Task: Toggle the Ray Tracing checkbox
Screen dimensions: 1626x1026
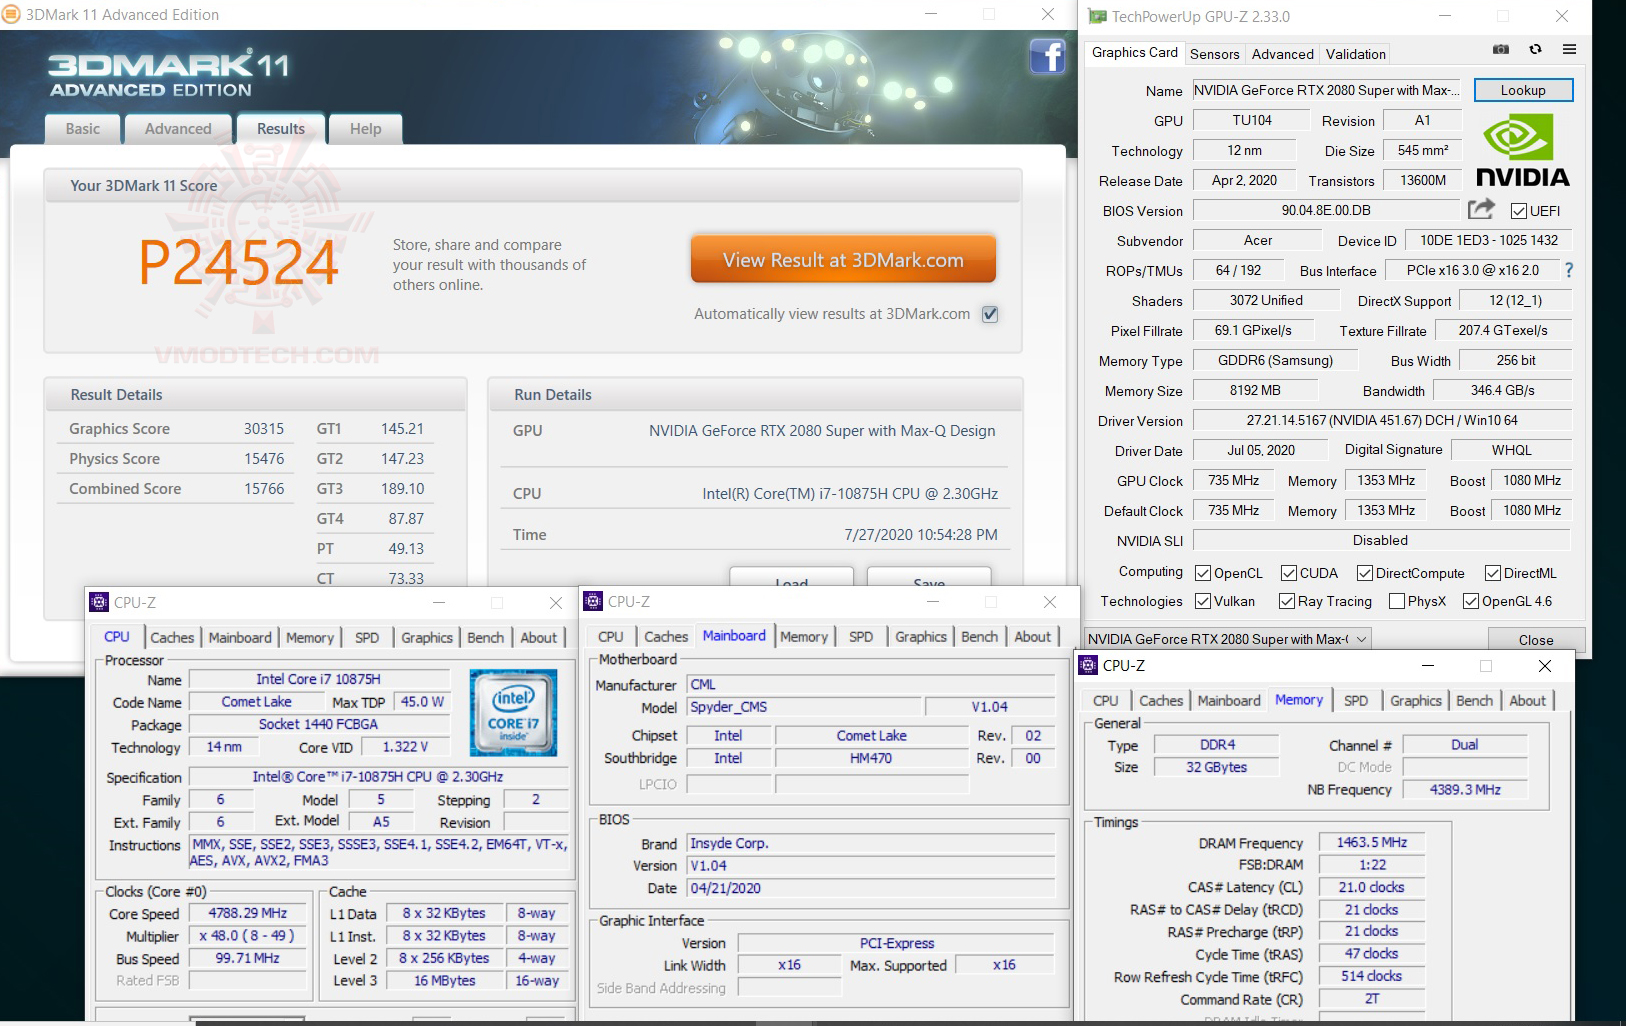Action: [x=1287, y=601]
